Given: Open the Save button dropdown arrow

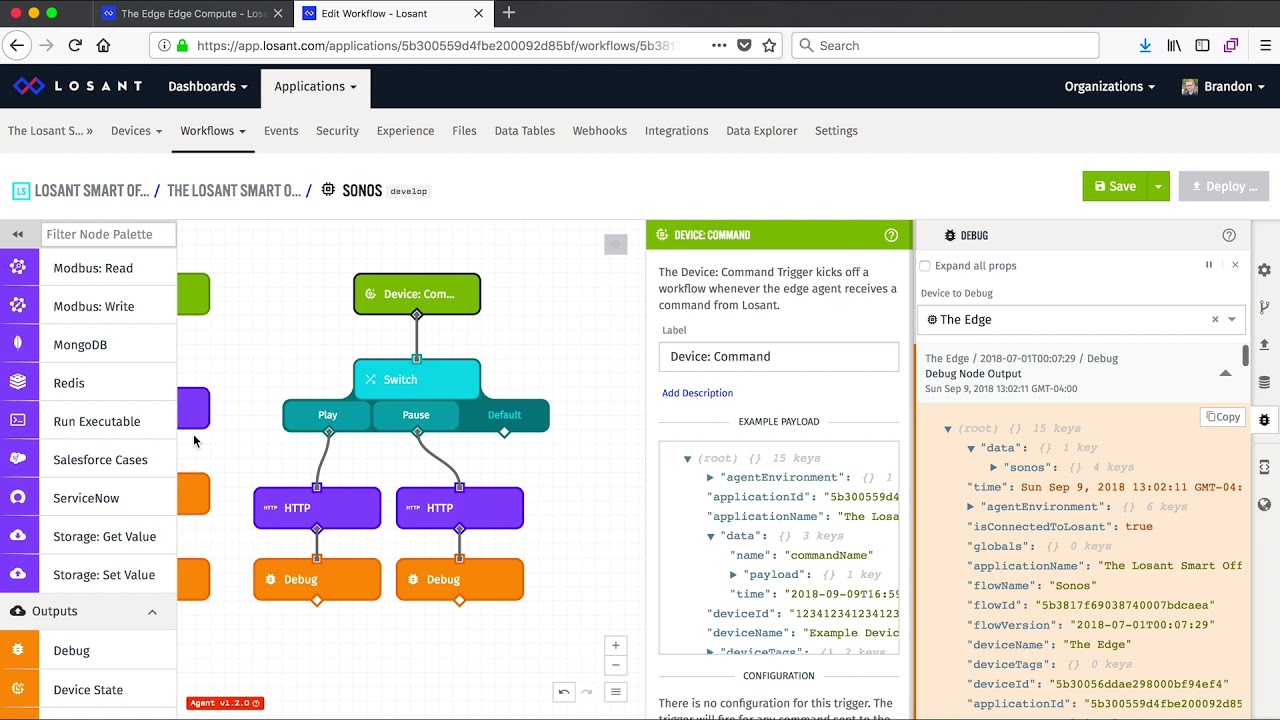Looking at the screenshot, I should (x=1158, y=186).
